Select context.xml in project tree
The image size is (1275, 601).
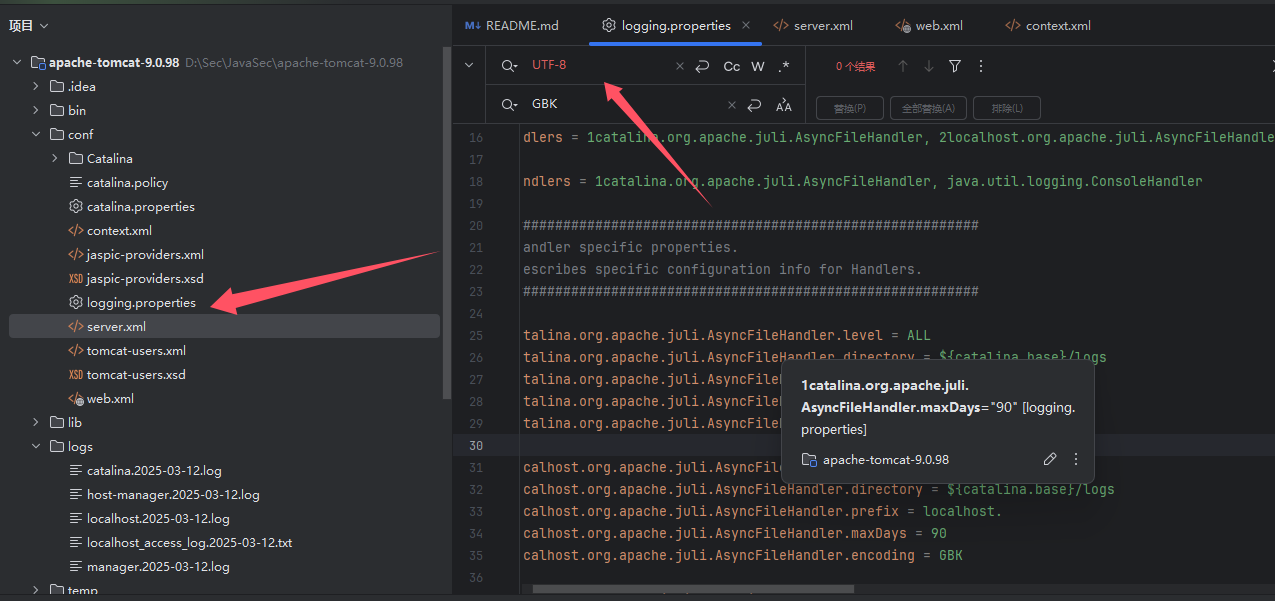tap(119, 230)
